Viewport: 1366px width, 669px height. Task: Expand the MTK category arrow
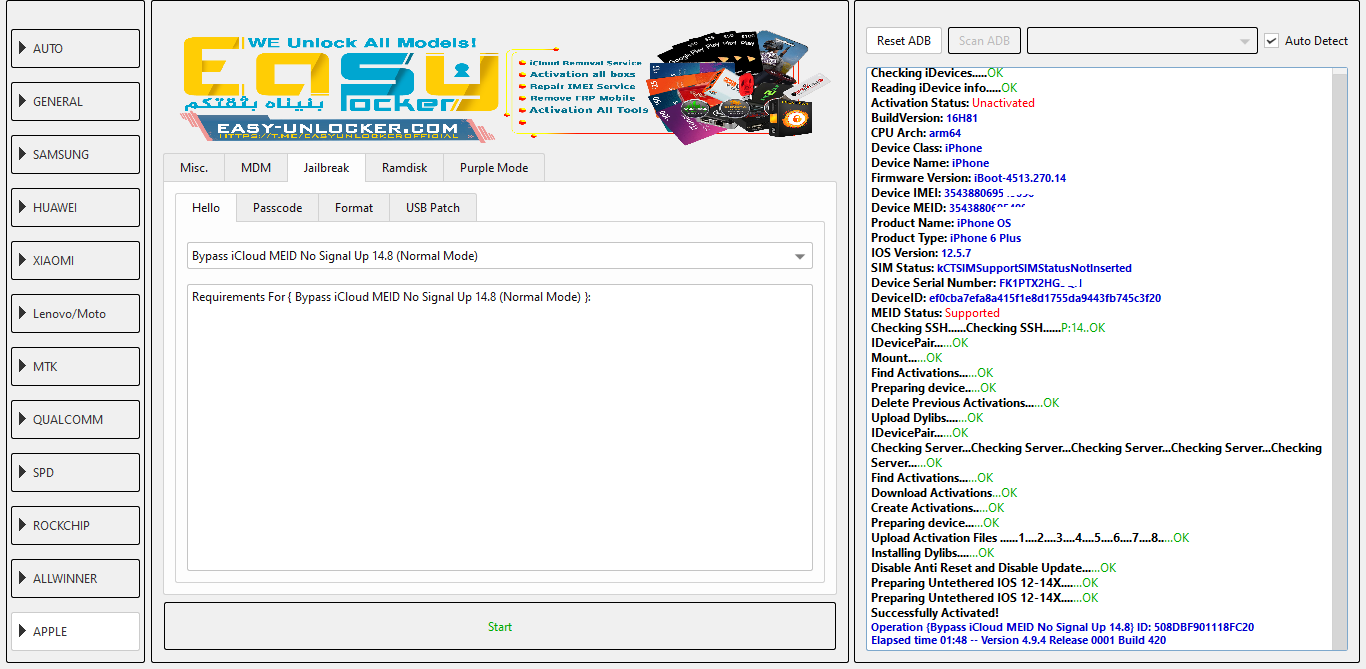click(23, 366)
